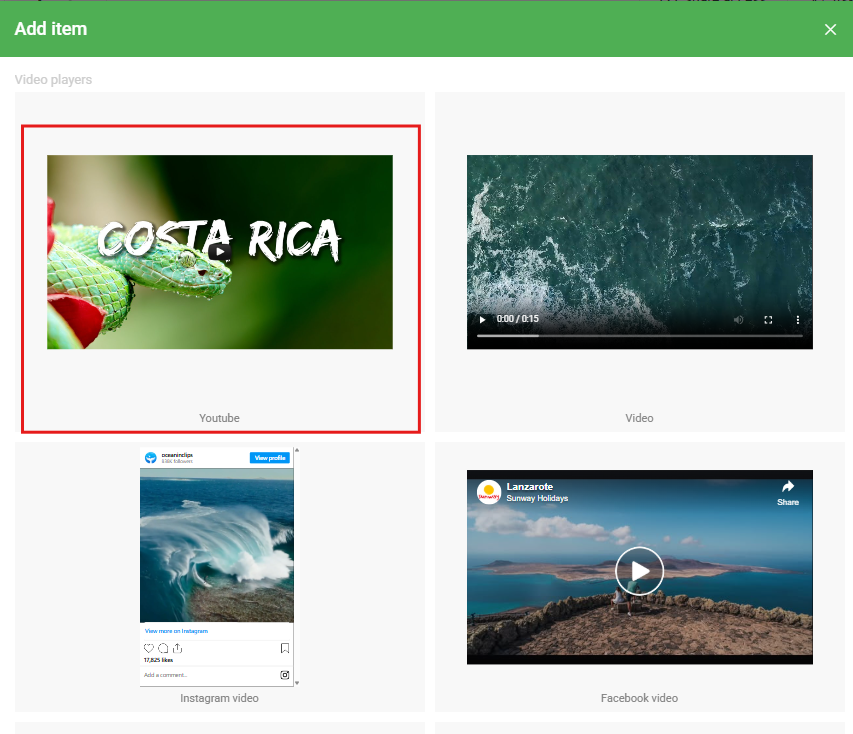Open View more on Instagram link
This screenshot has height=734, width=853.
pos(176,631)
